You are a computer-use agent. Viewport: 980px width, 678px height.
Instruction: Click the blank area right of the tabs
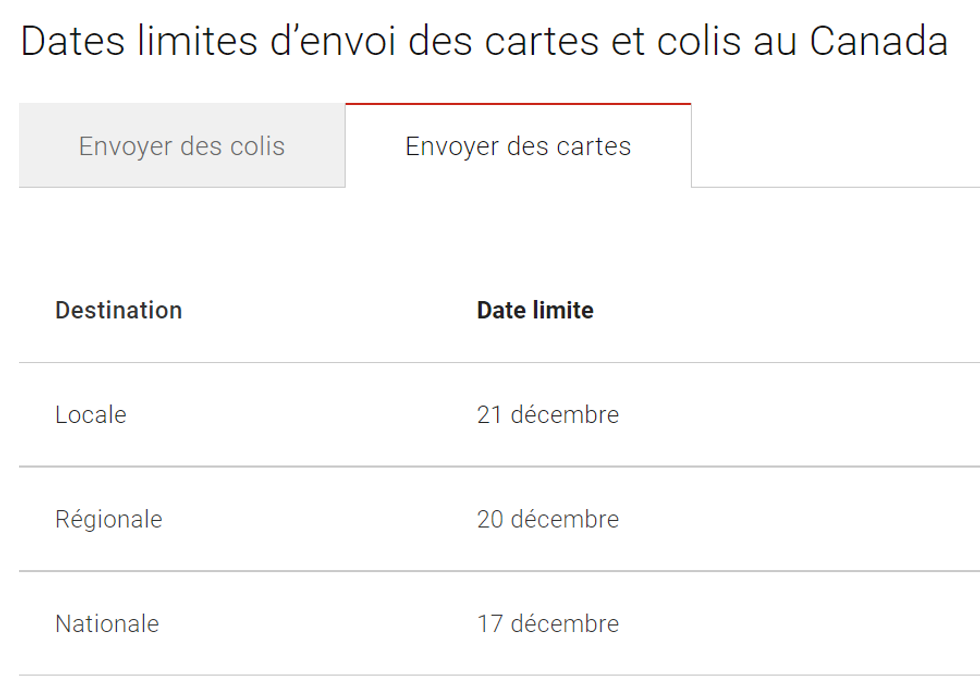[840, 146]
